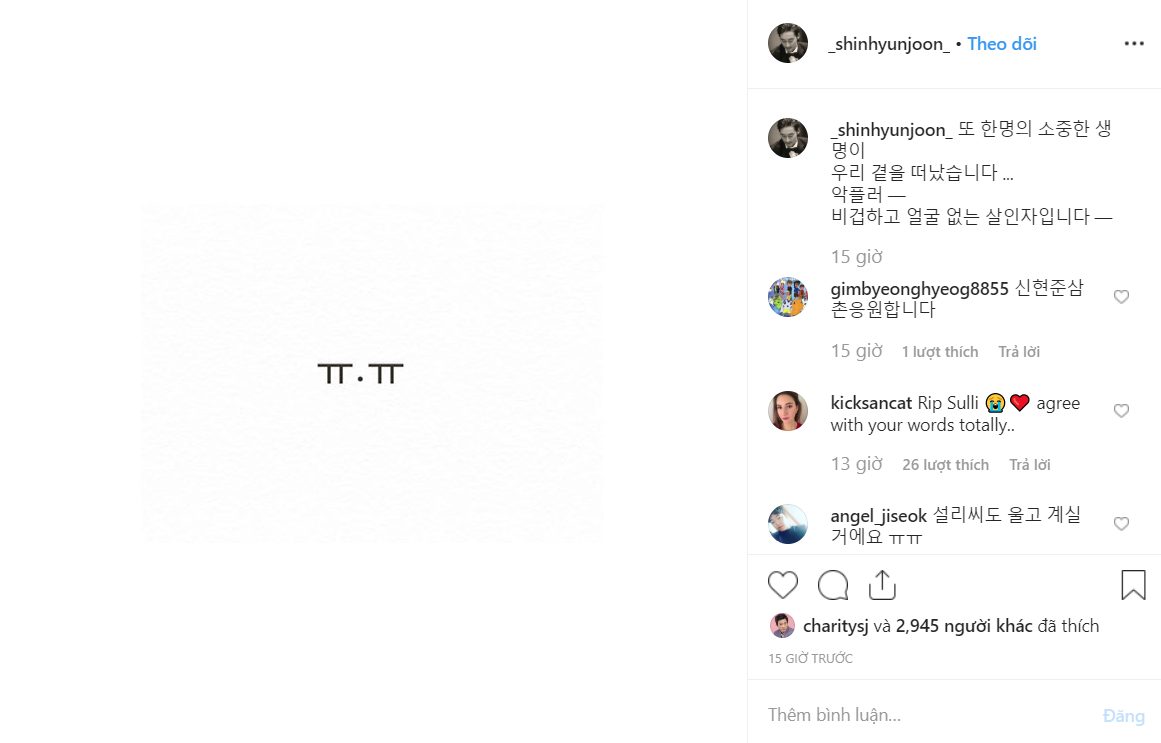Like kicksancat's comment

[x=1121, y=411]
